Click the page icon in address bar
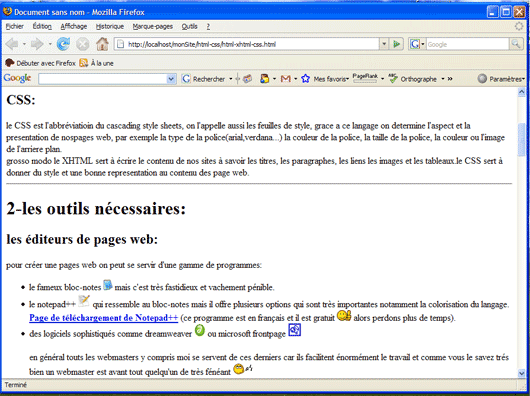Image resolution: width=530 pixels, height=396 pixels. [120, 44]
